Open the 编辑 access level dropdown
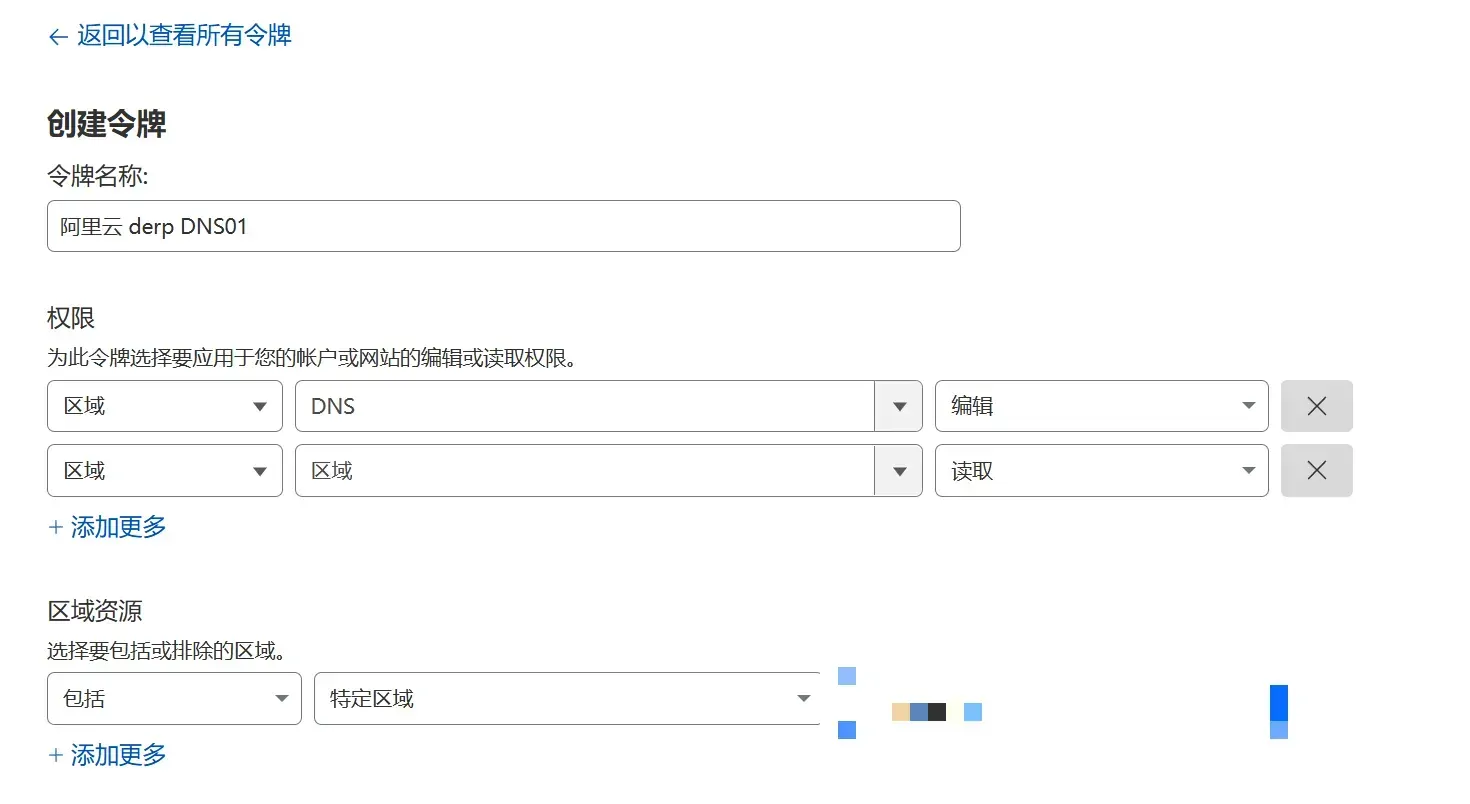The image size is (1470, 804). [x=1102, y=406]
